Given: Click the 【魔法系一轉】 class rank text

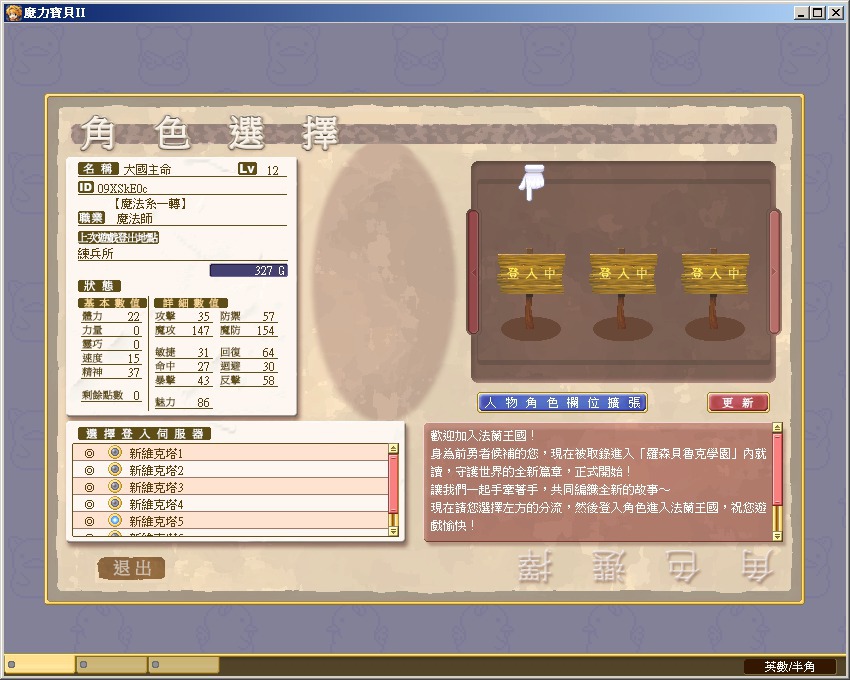Looking at the screenshot, I should click(151, 204).
